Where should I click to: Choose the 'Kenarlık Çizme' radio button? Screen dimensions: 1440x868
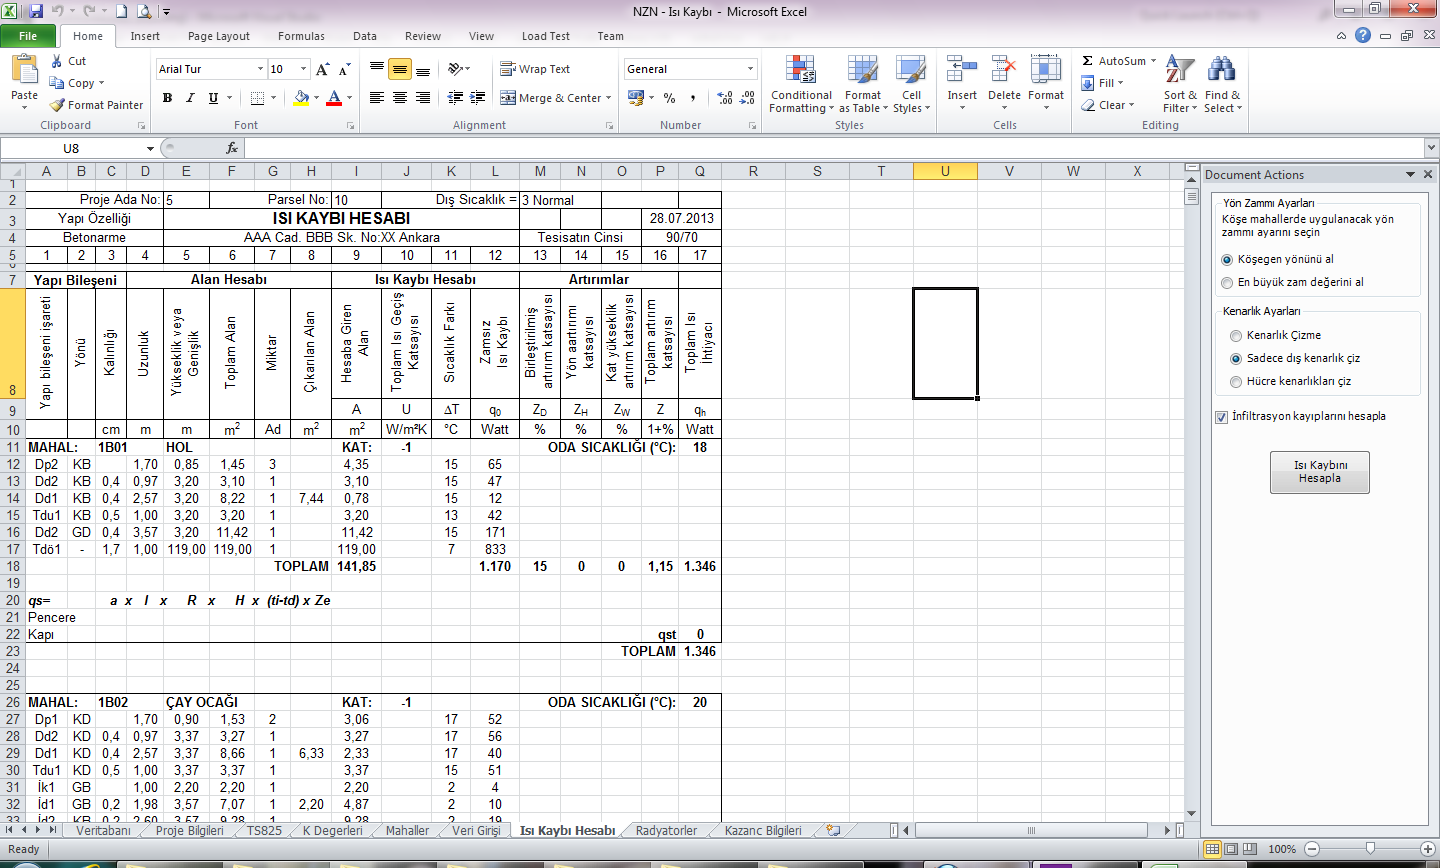pos(1236,336)
